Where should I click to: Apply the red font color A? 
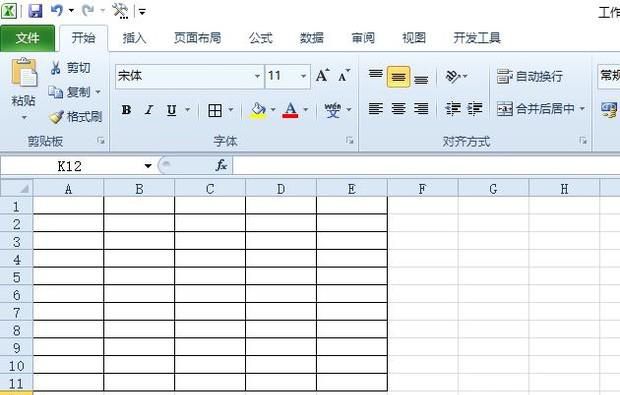tap(290, 110)
